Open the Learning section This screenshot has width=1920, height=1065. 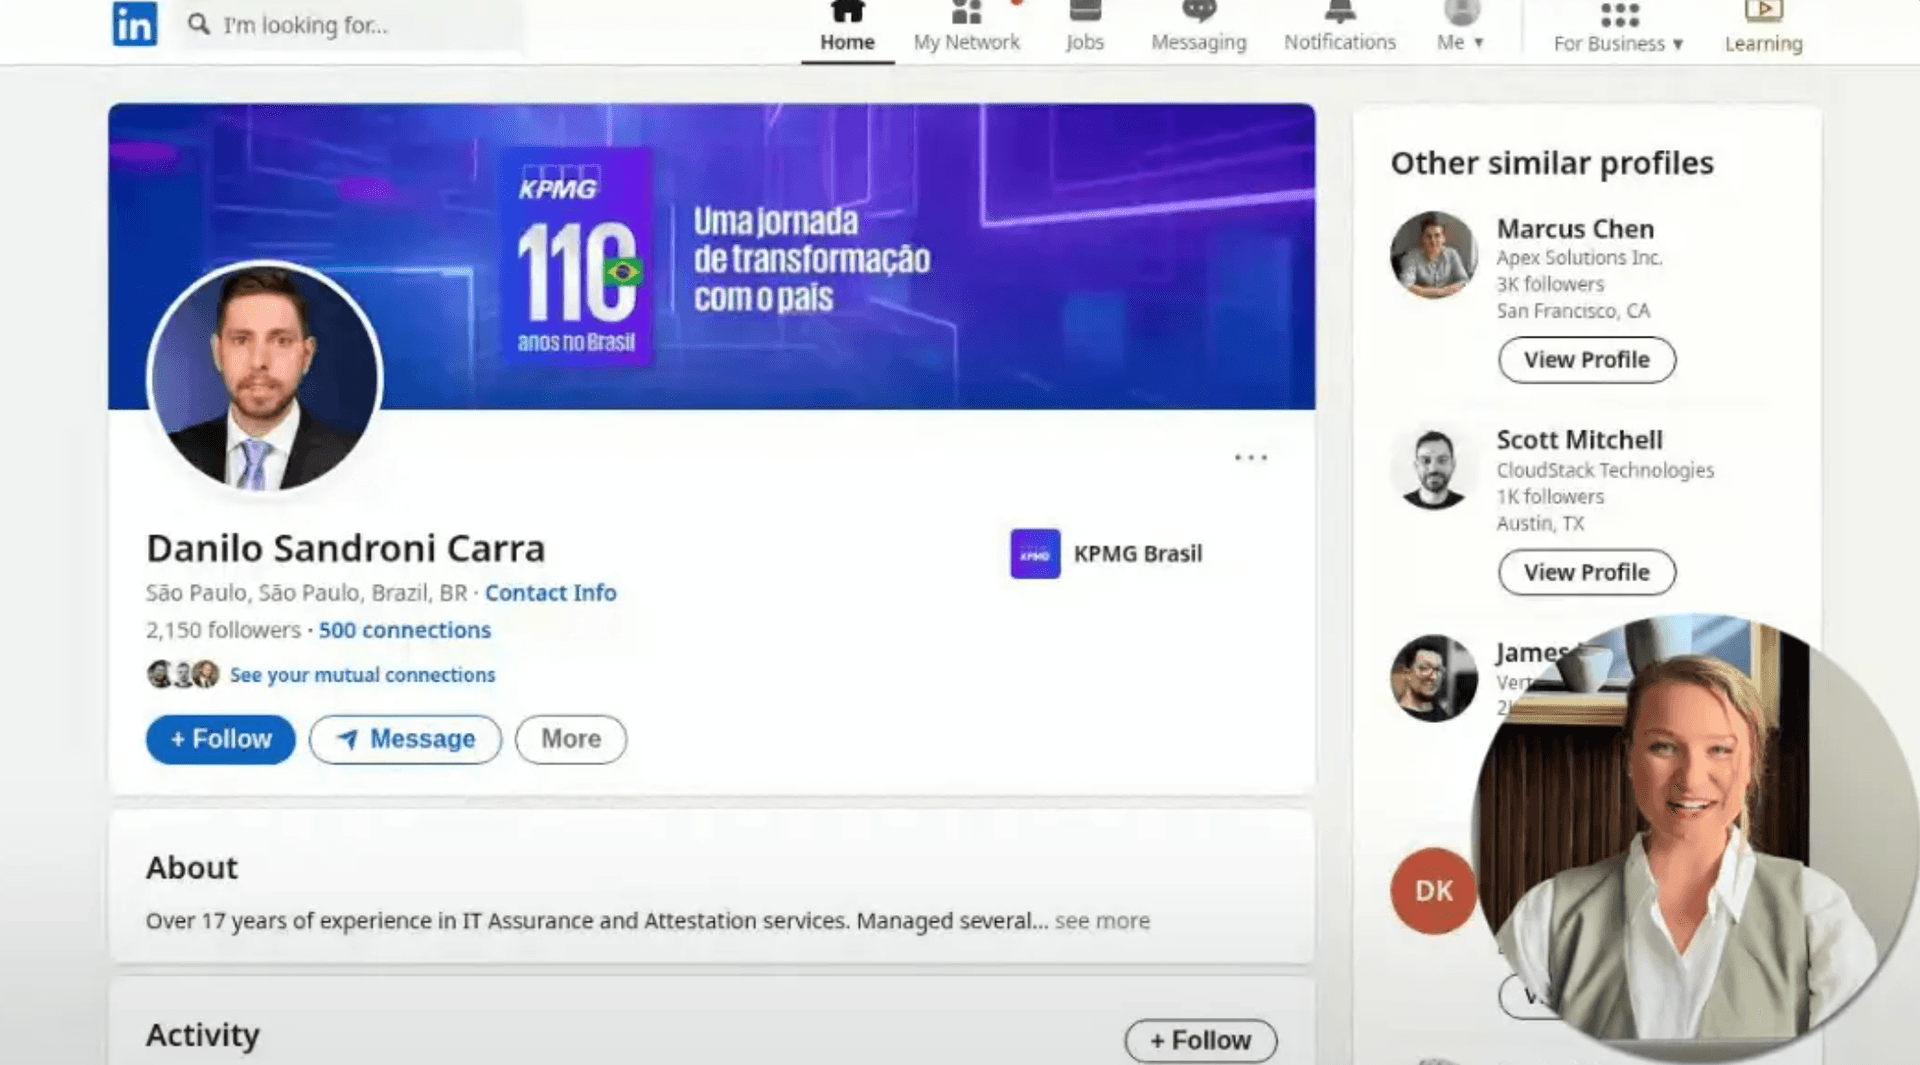1763,30
